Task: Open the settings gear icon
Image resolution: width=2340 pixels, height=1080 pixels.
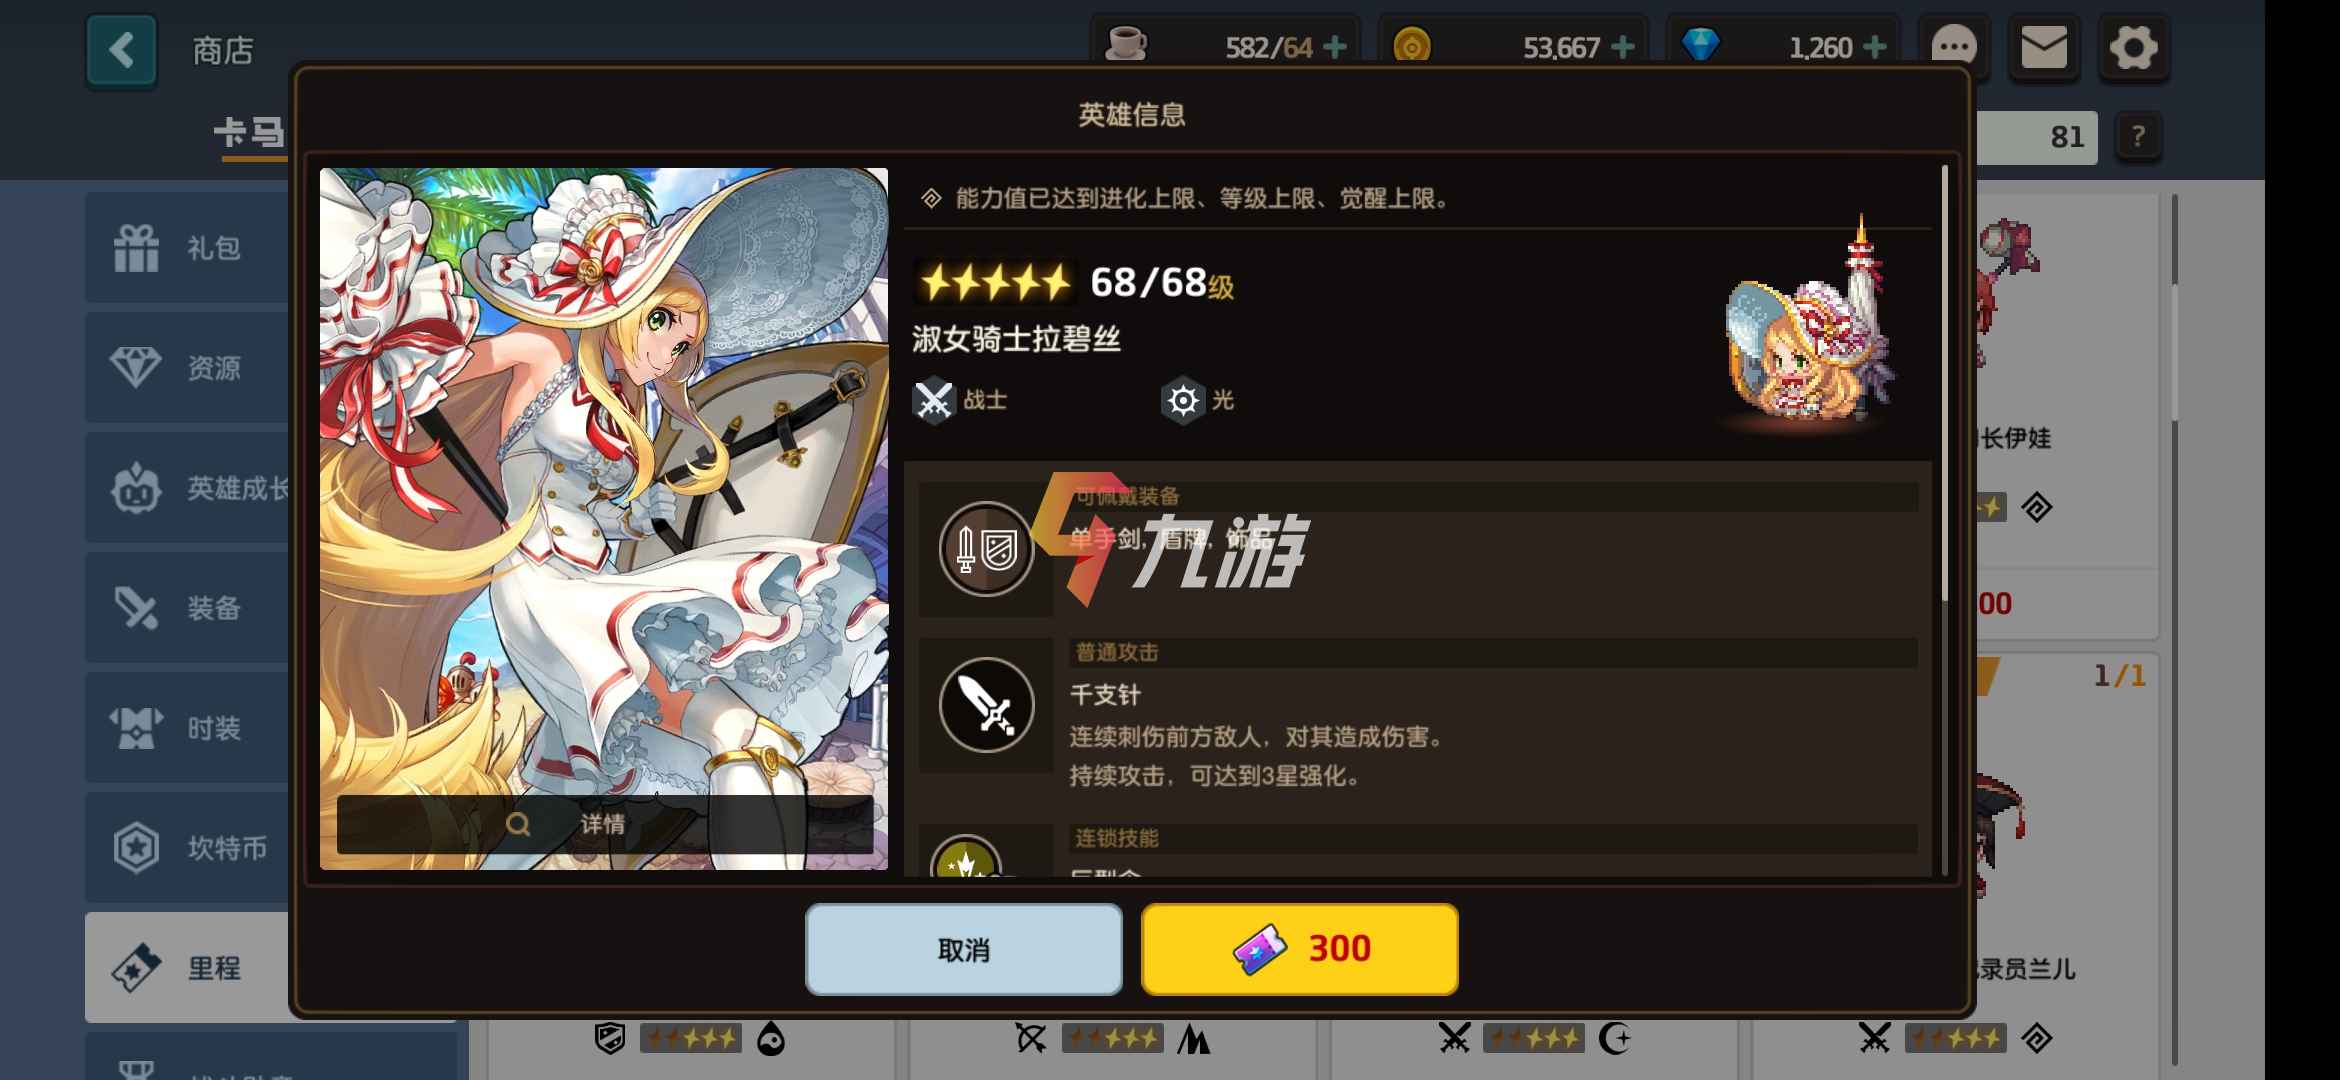Action: tap(2133, 47)
